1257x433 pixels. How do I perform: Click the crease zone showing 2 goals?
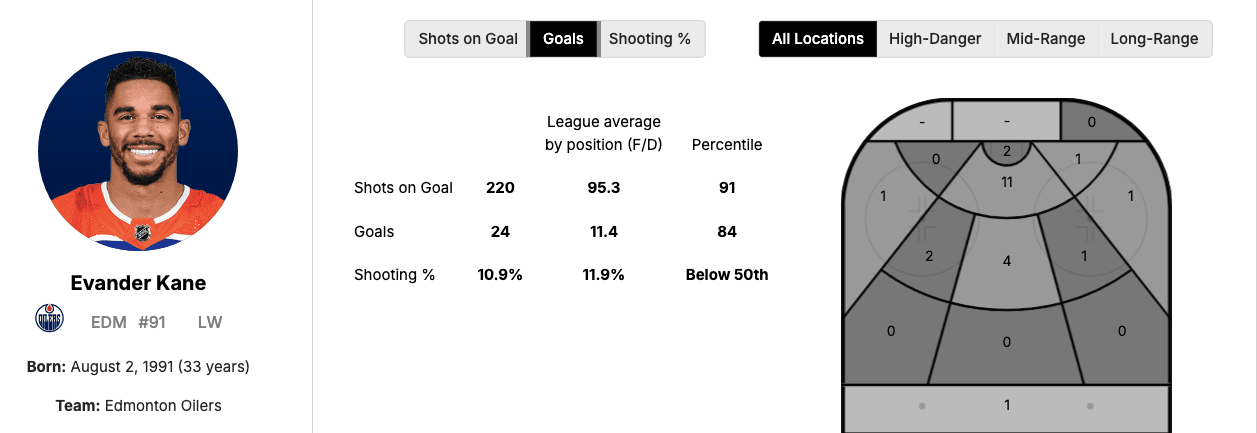[1006, 152]
